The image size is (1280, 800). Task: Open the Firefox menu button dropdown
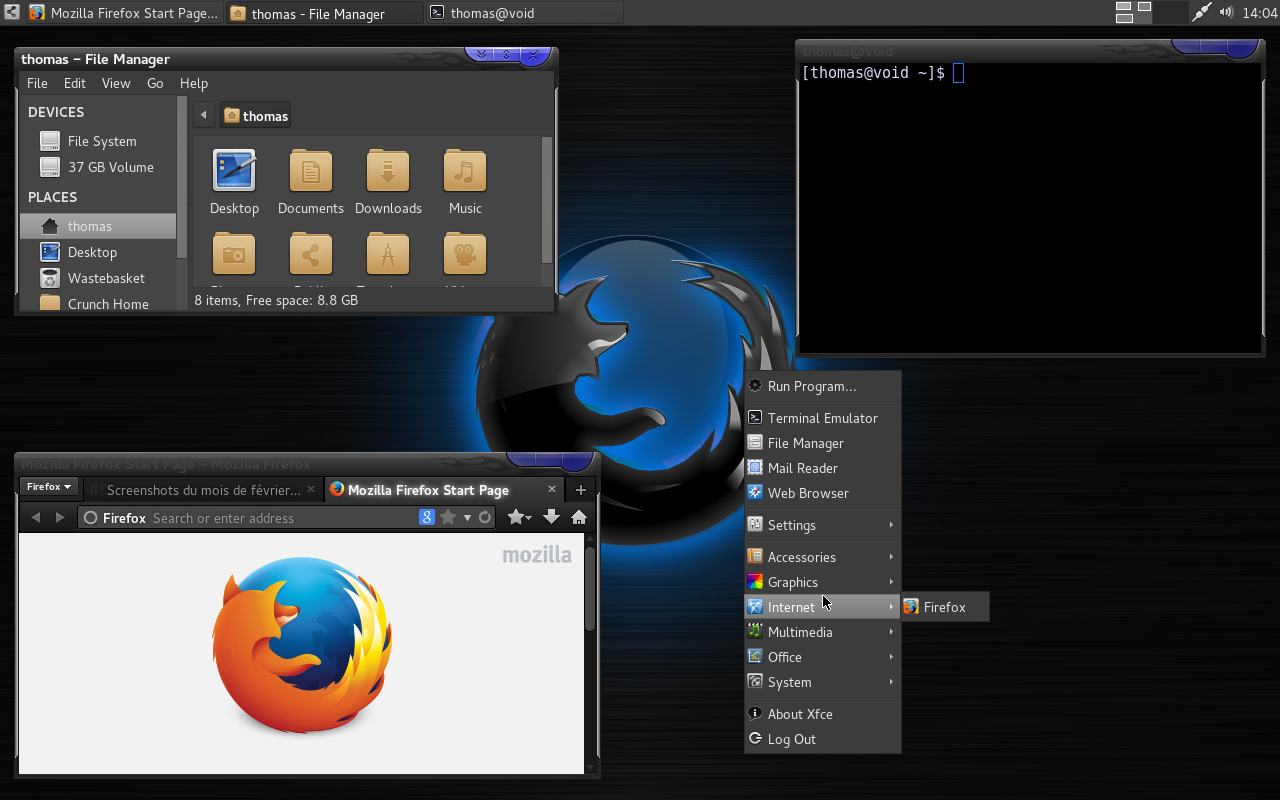tap(48, 487)
